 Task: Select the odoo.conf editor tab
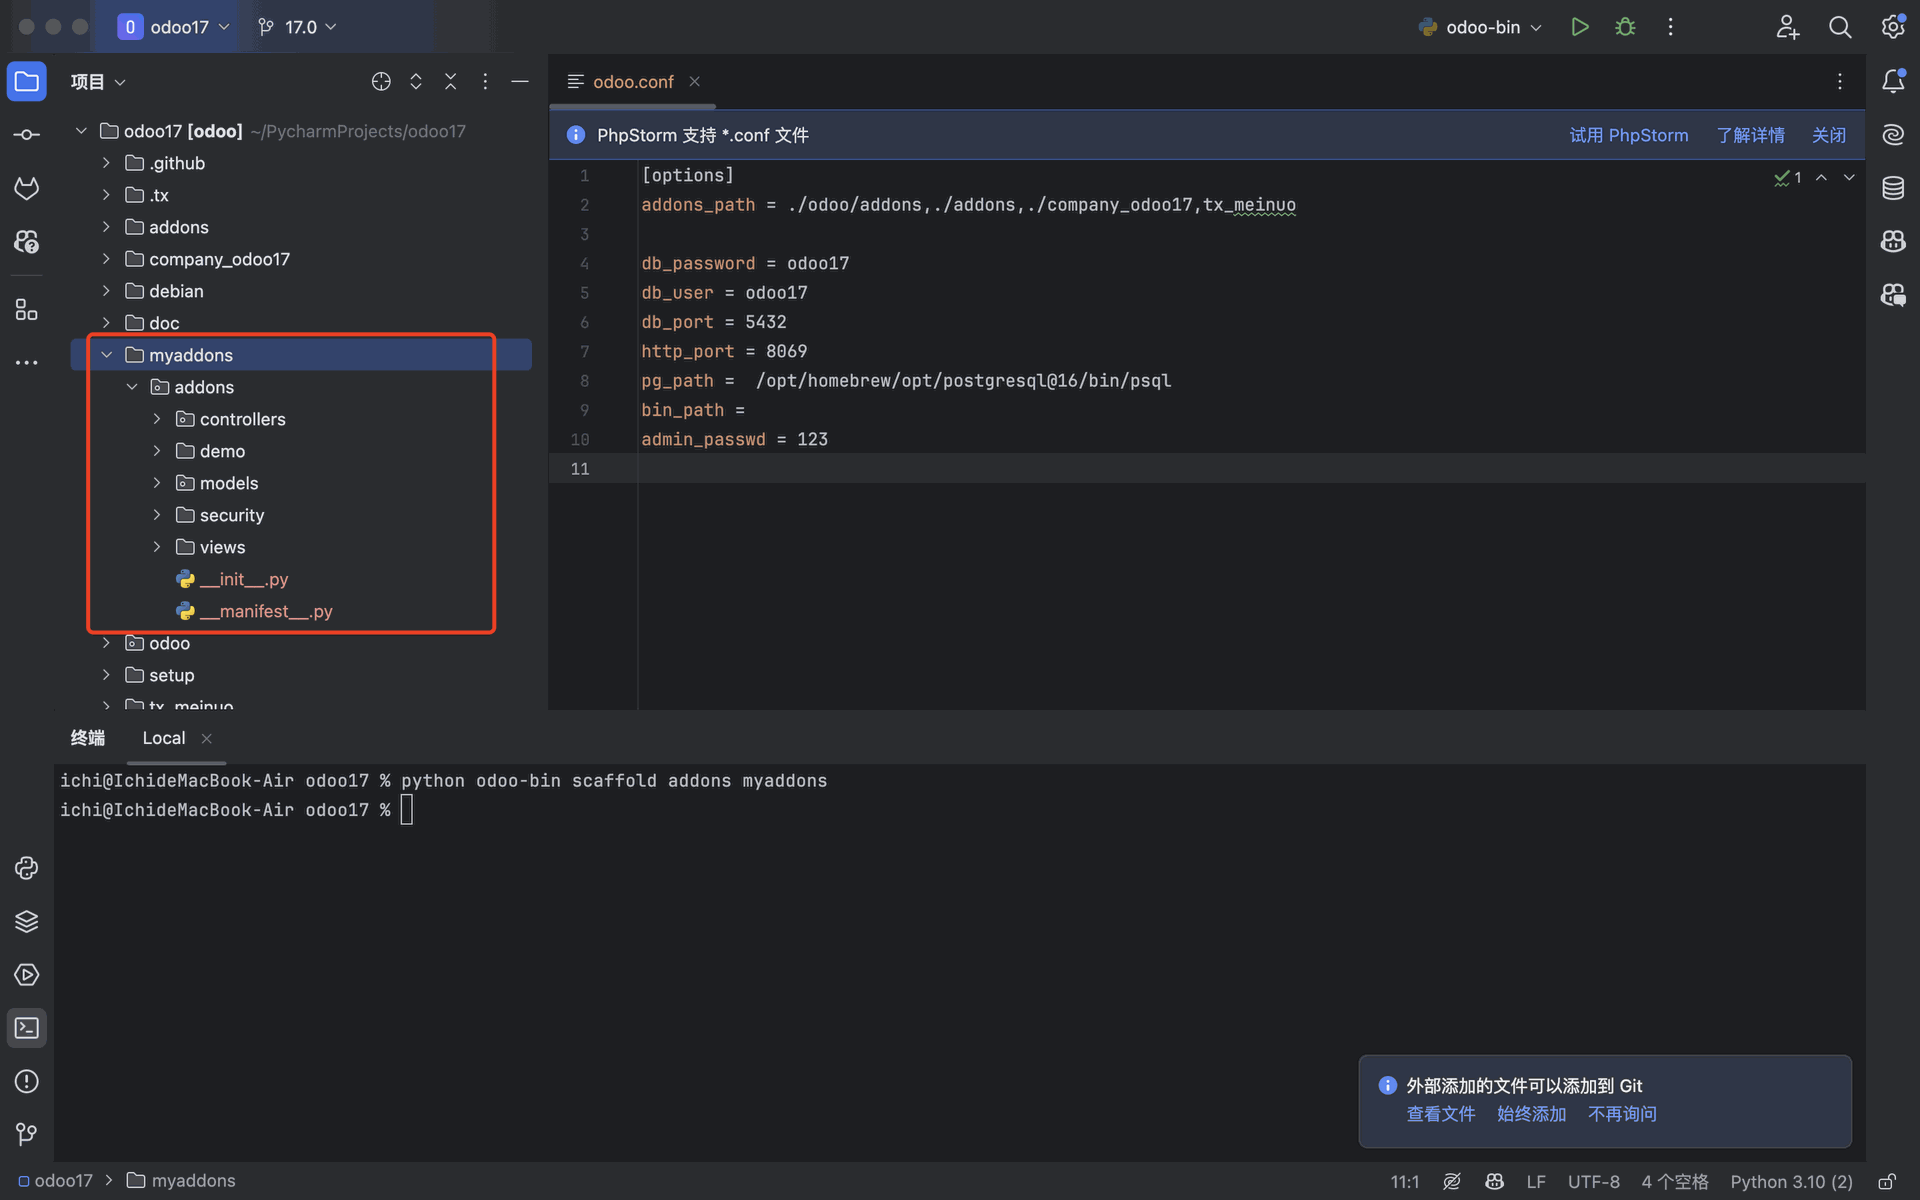(632, 82)
